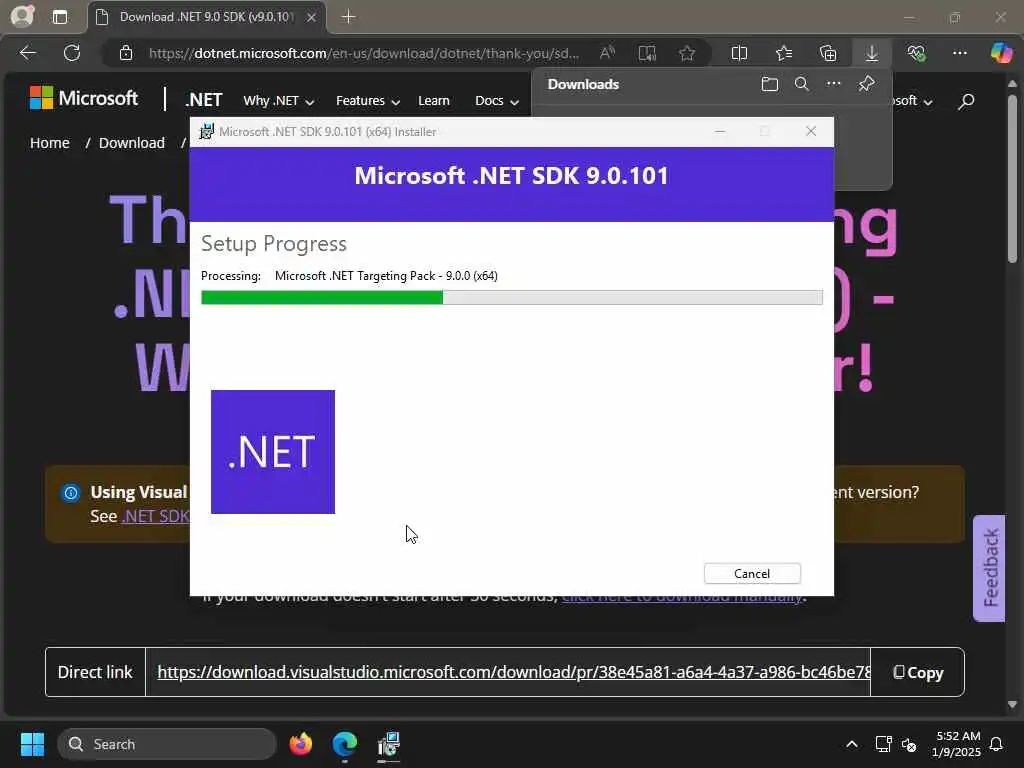The height and width of the screenshot is (768, 1024).
Task: Open the Collections icon
Action: 827,53
